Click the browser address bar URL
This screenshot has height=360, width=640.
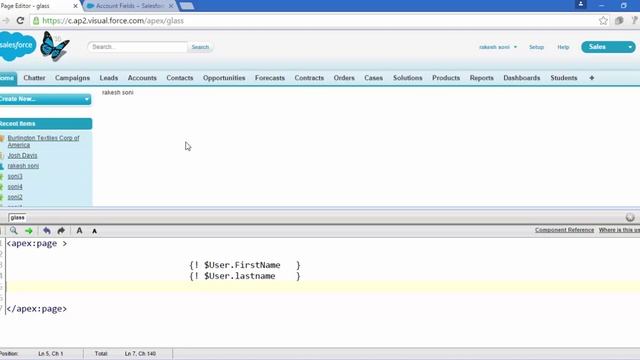click(113, 20)
